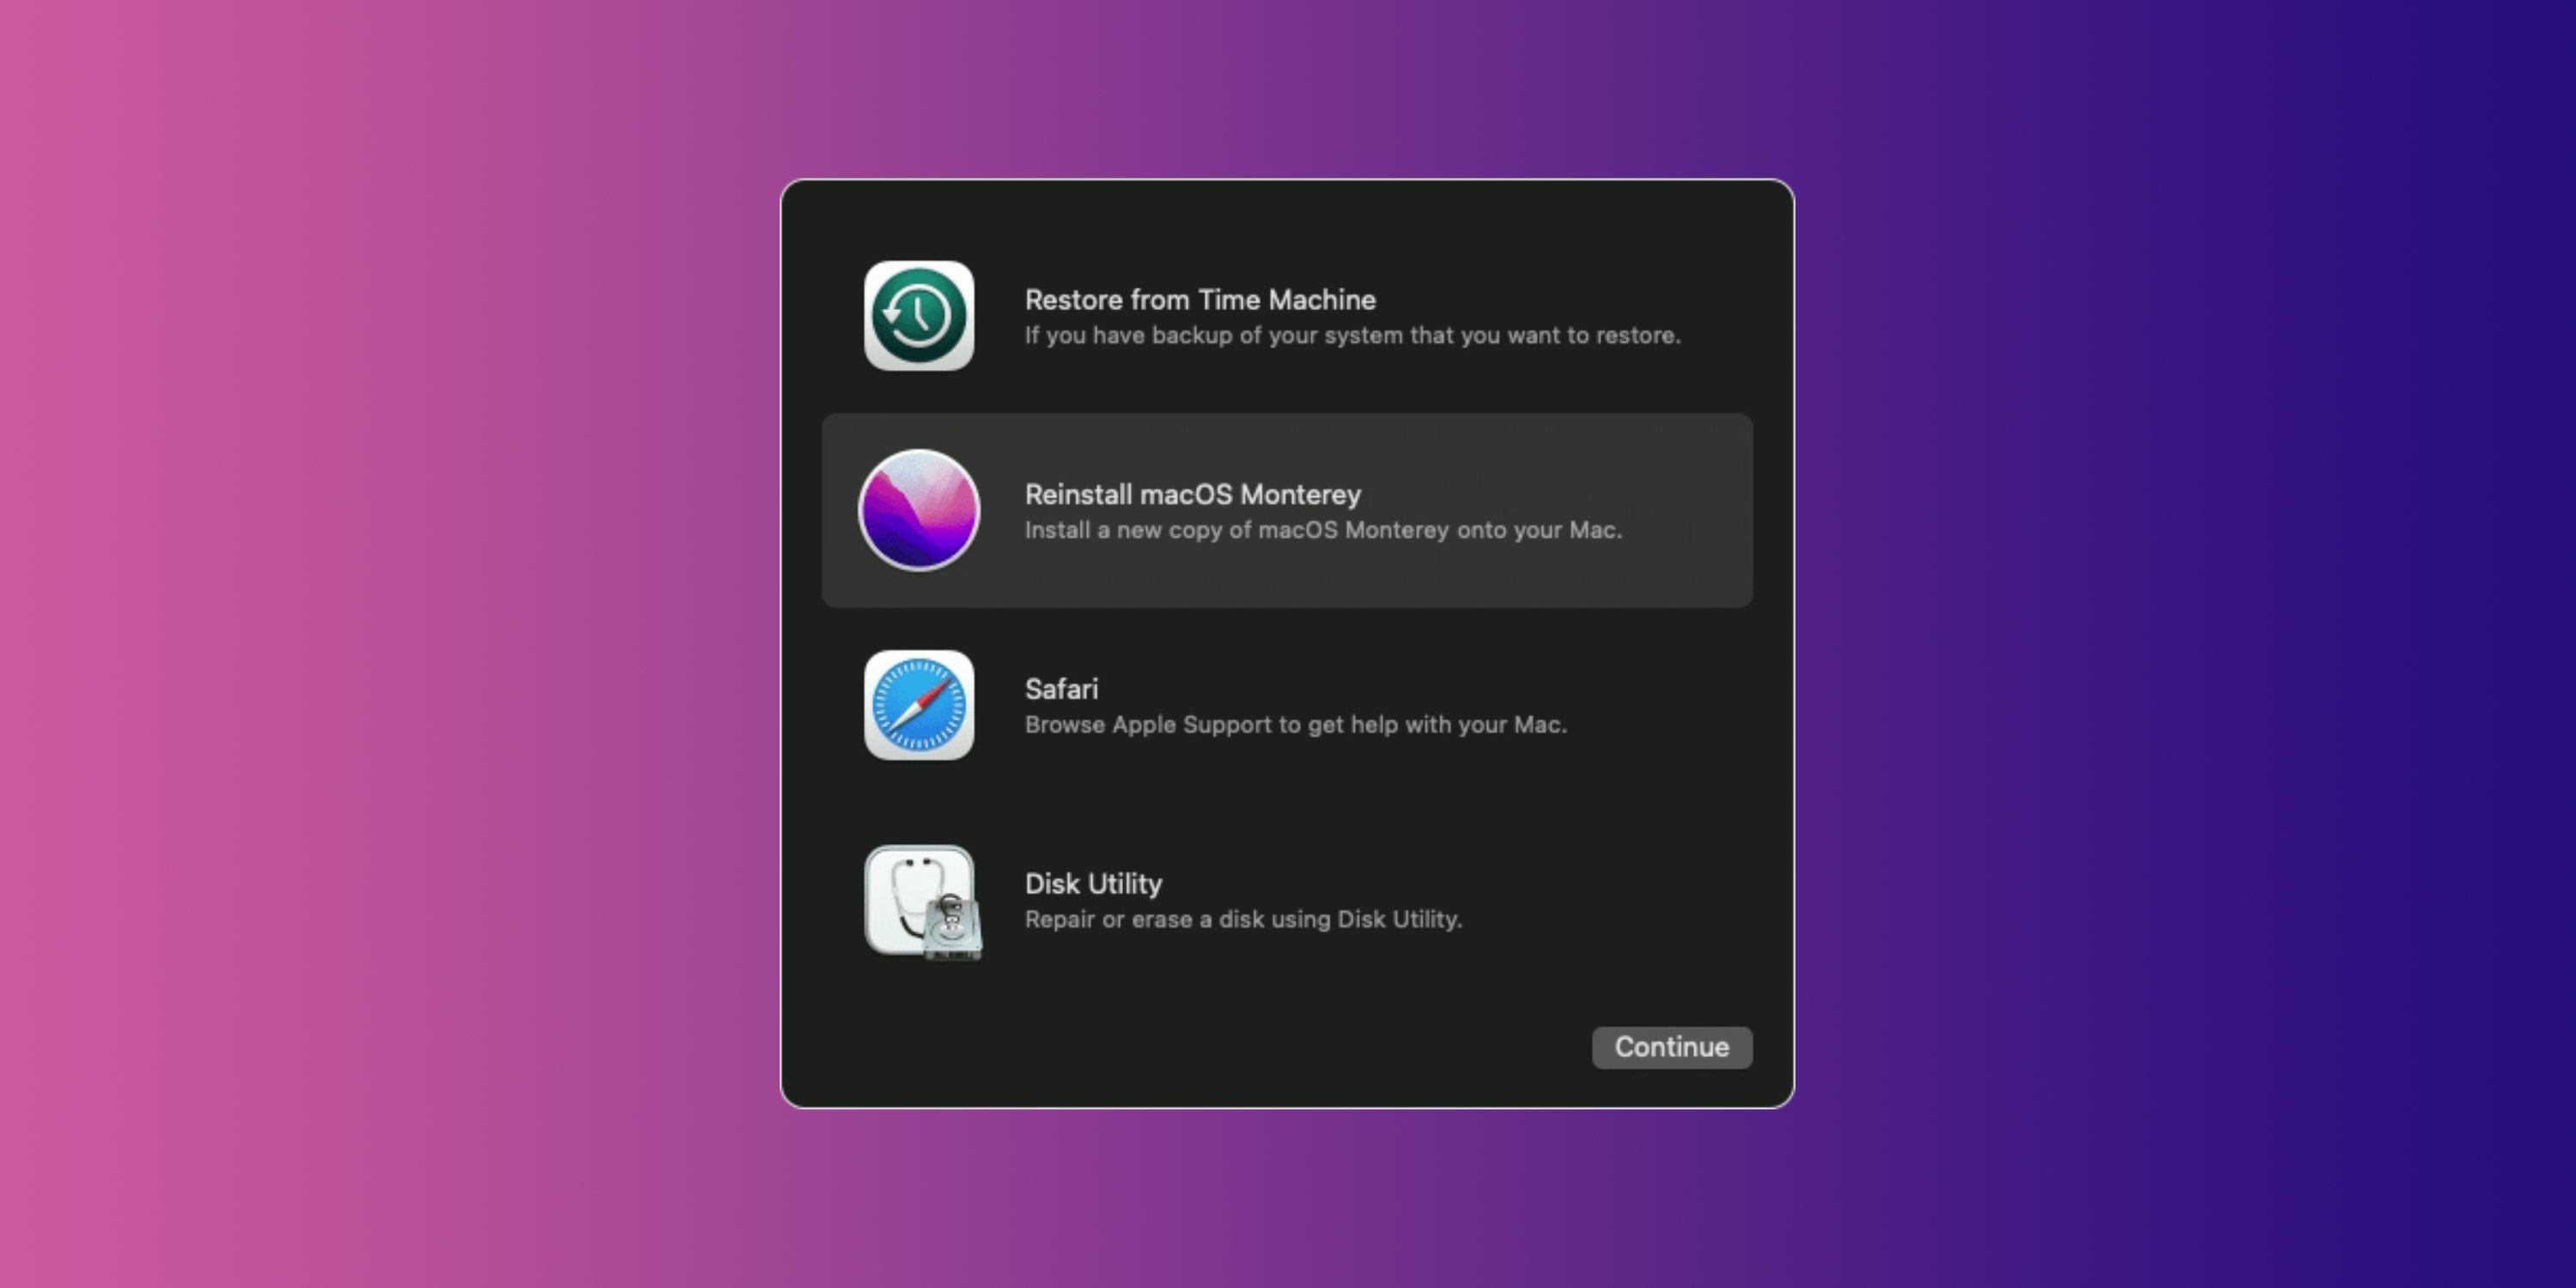The height and width of the screenshot is (1288, 2576).
Task: Click the text Reinstall macOS Monterey
Action: [1191, 493]
